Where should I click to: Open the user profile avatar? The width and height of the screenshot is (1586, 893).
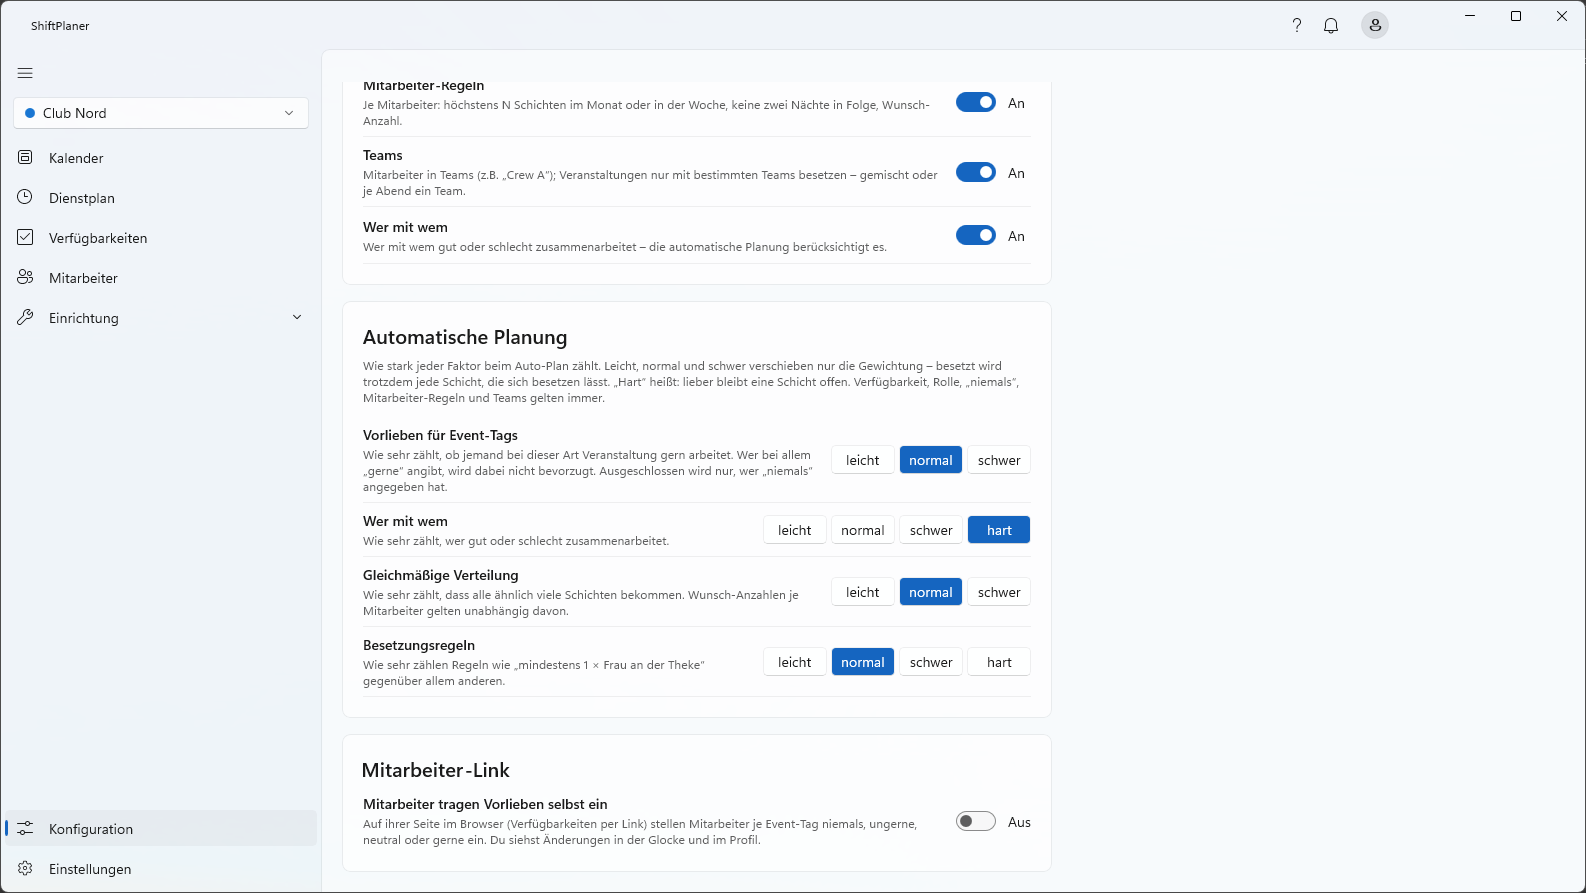pos(1375,25)
